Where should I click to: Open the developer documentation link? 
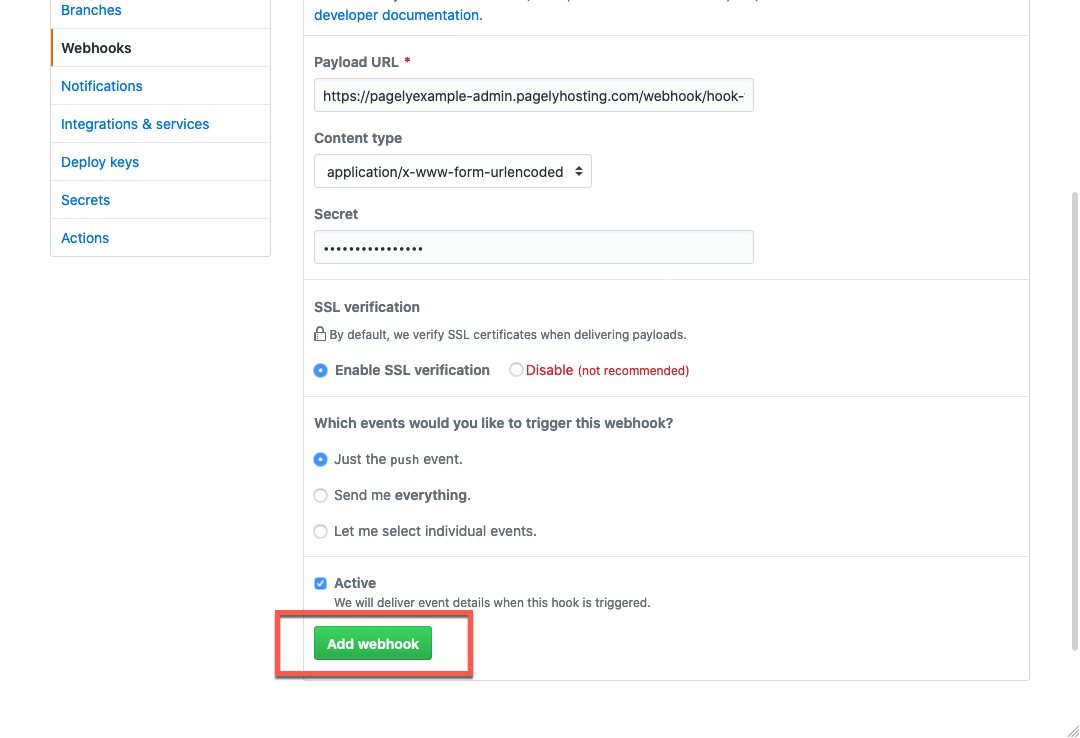[396, 15]
